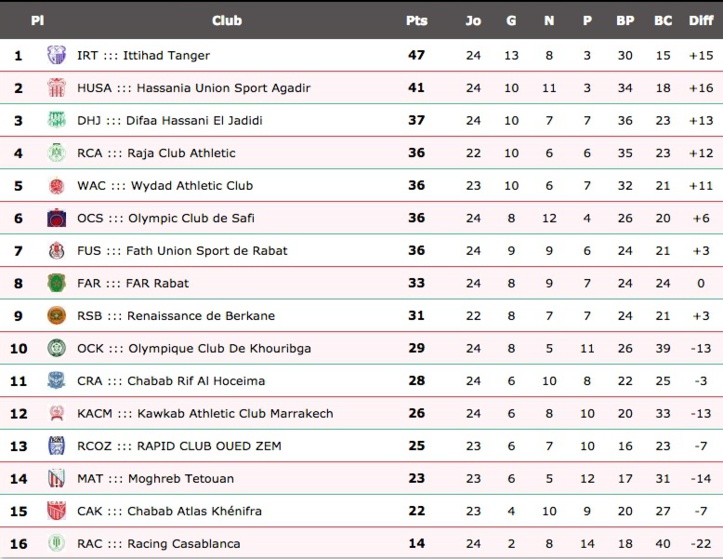The width and height of the screenshot is (723, 559).
Task: Sort table by Pts column header
Action: [417, 21]
